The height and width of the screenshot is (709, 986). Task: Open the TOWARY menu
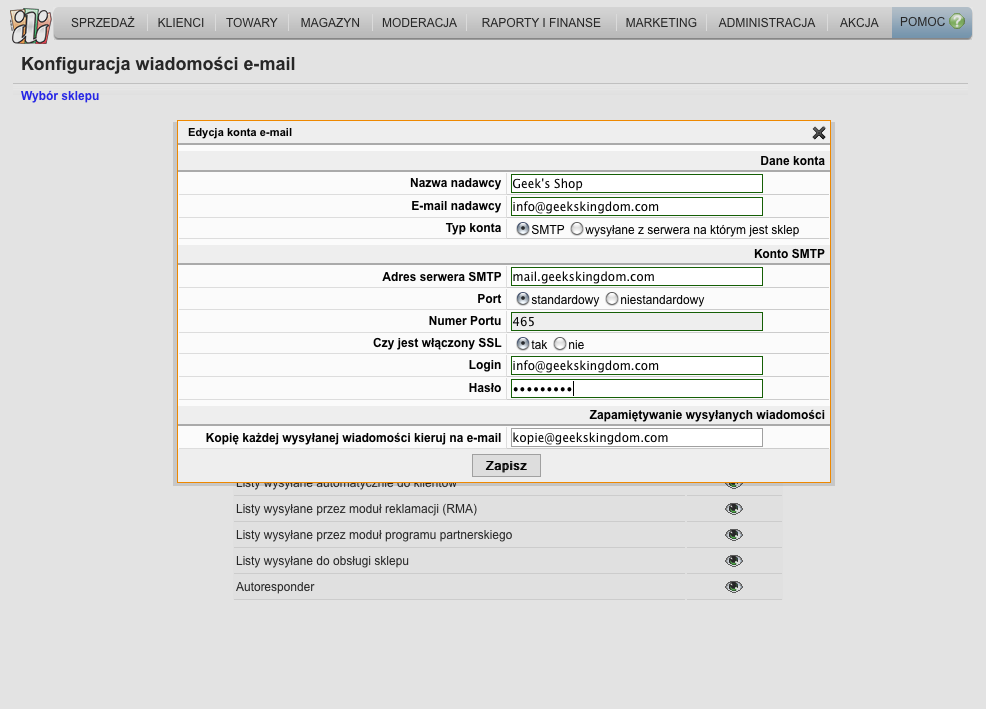point(252,23)
